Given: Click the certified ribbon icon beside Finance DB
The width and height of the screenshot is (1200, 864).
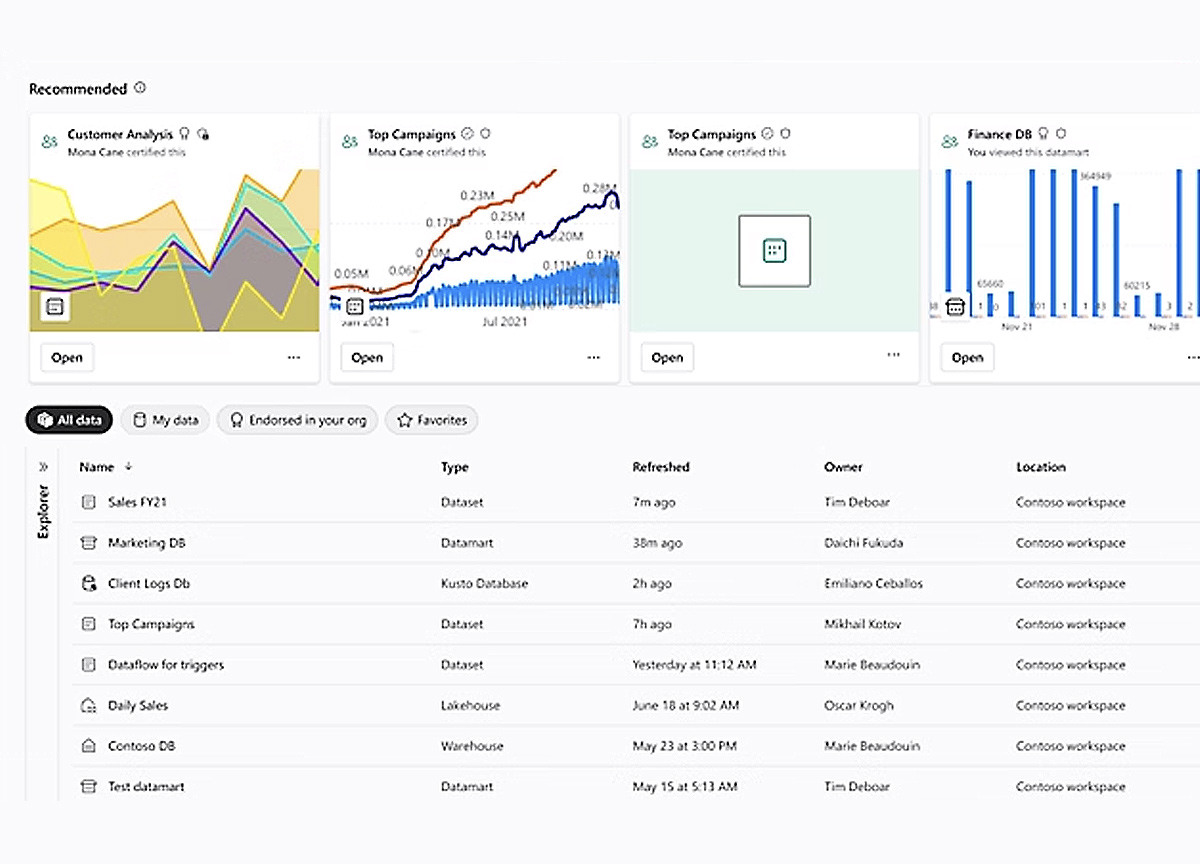Looking at the screenshot, I should tap(1044, 133).
